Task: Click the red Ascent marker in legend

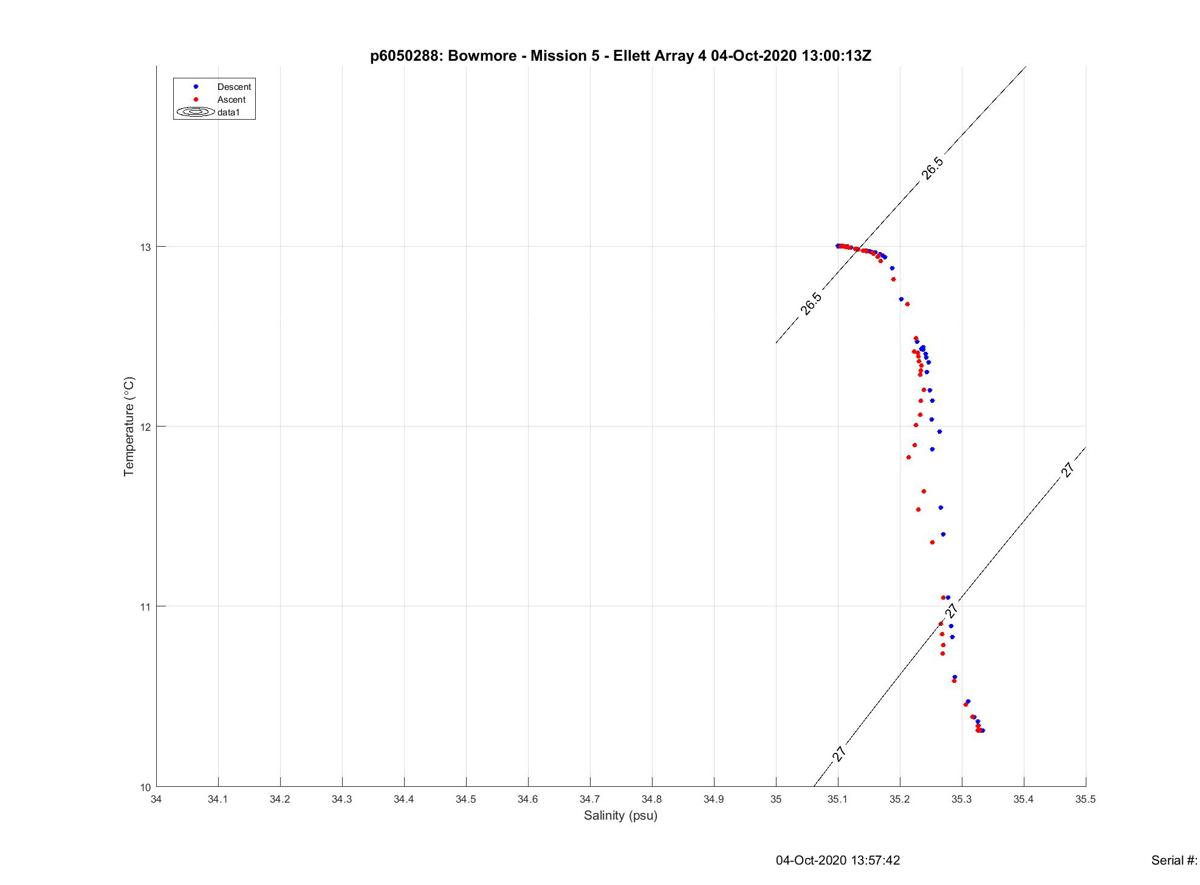Action: (x=196, y=100)
